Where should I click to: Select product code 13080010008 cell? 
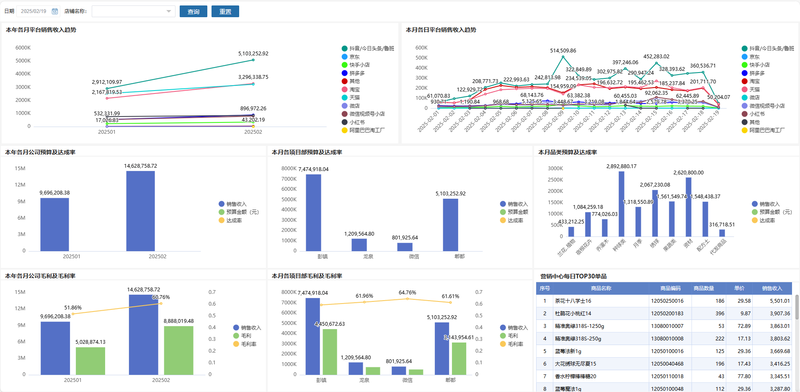point(669,338)
